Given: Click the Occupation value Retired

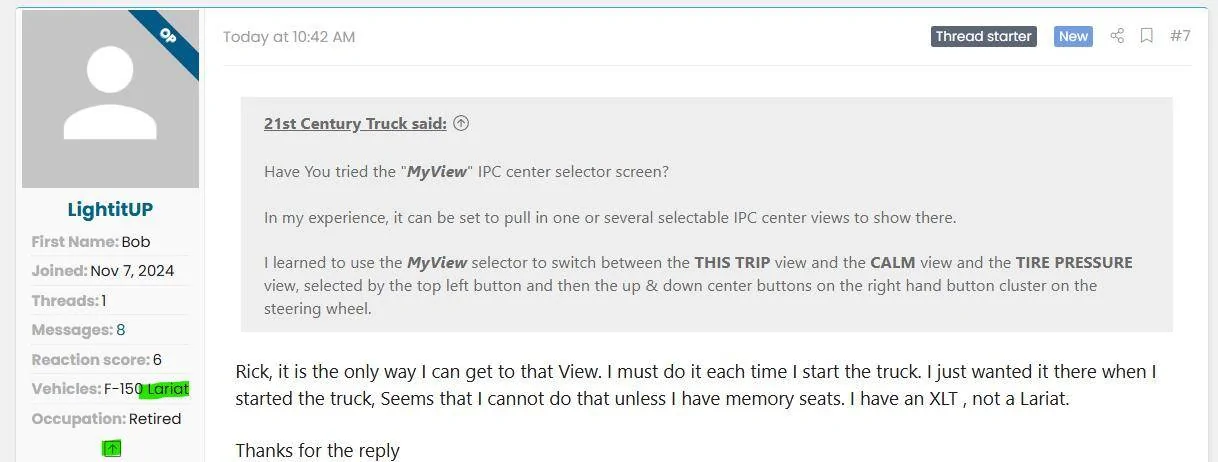Looking at the screenshot, I should pyautogui.click(x=155, y=419).
